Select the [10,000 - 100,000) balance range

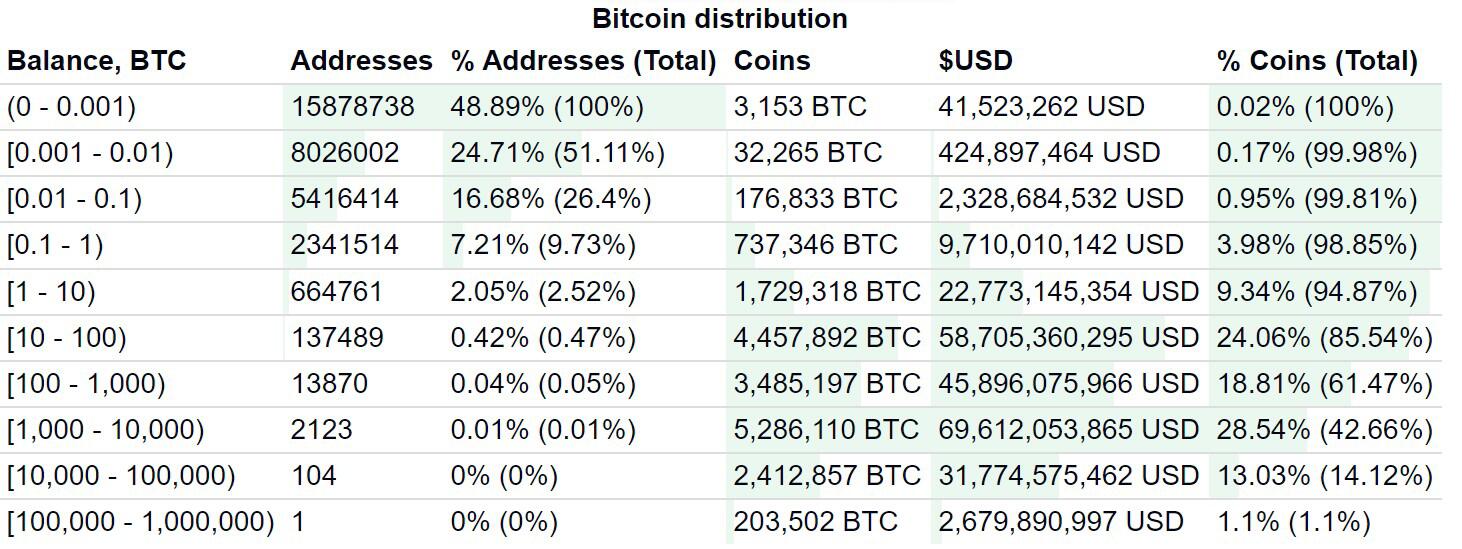coord(121,476)
